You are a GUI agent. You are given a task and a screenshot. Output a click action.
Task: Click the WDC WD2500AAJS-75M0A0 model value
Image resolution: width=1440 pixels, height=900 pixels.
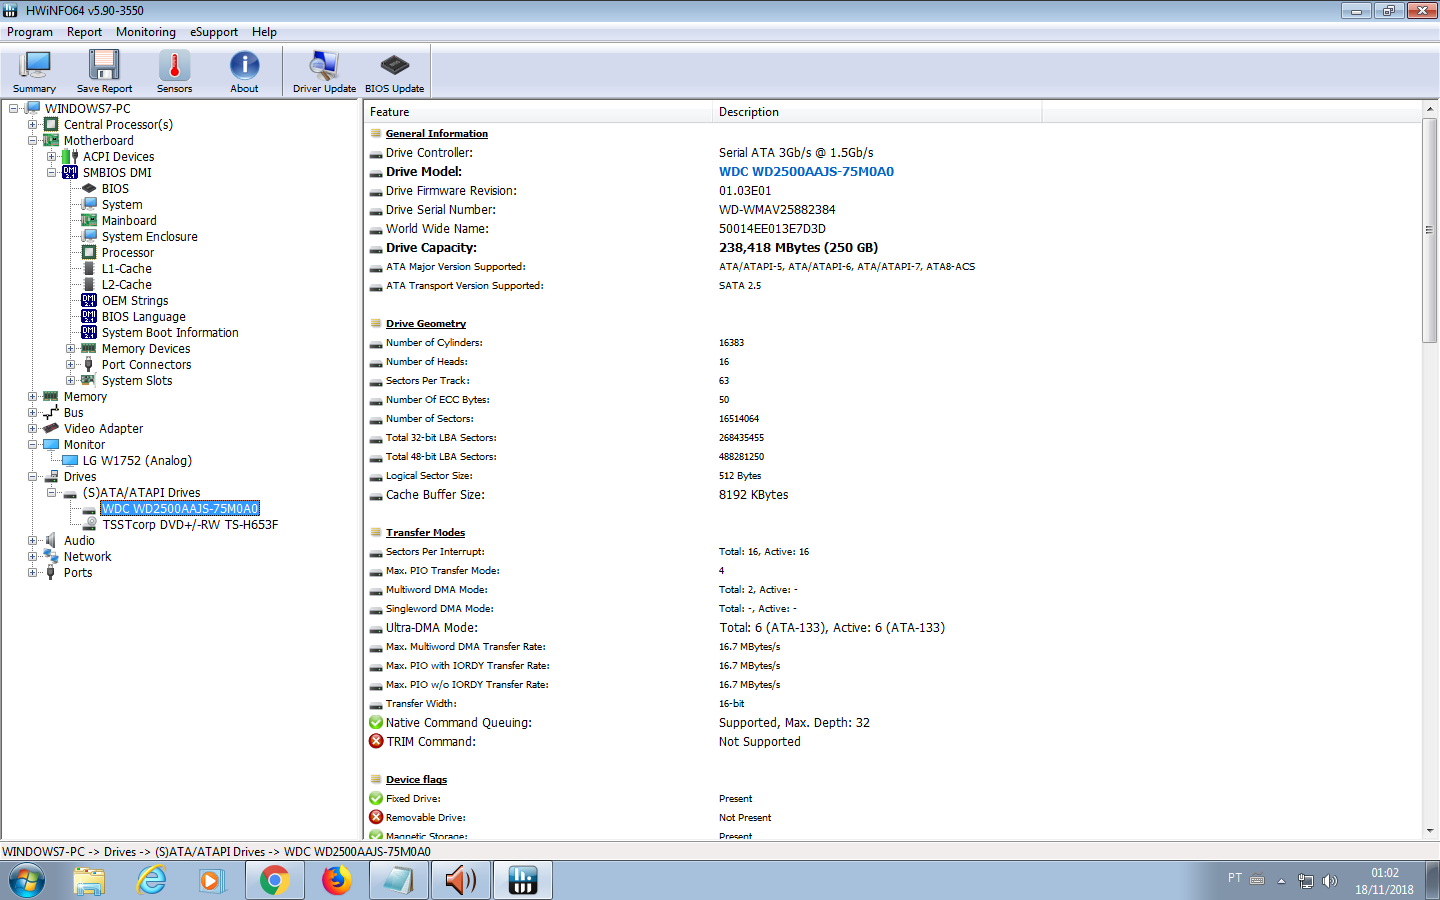tap(806, 171)
